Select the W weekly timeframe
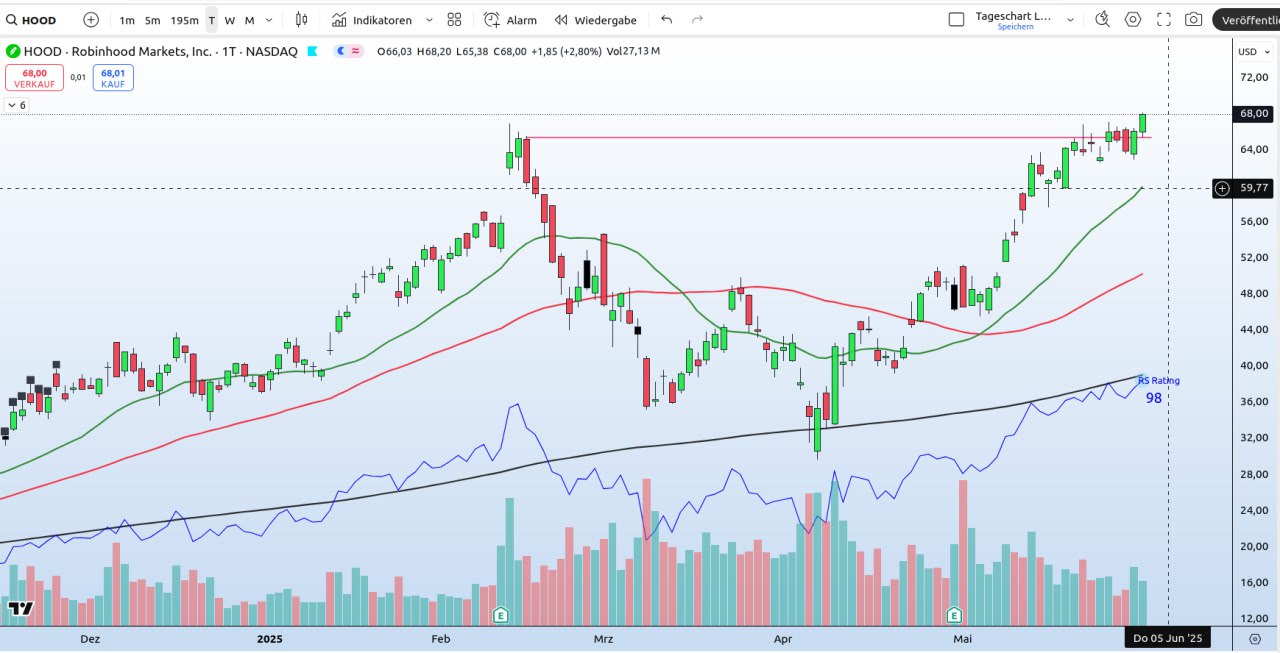The width and height of the screenshot is (1280, 653). click(230, 20)
